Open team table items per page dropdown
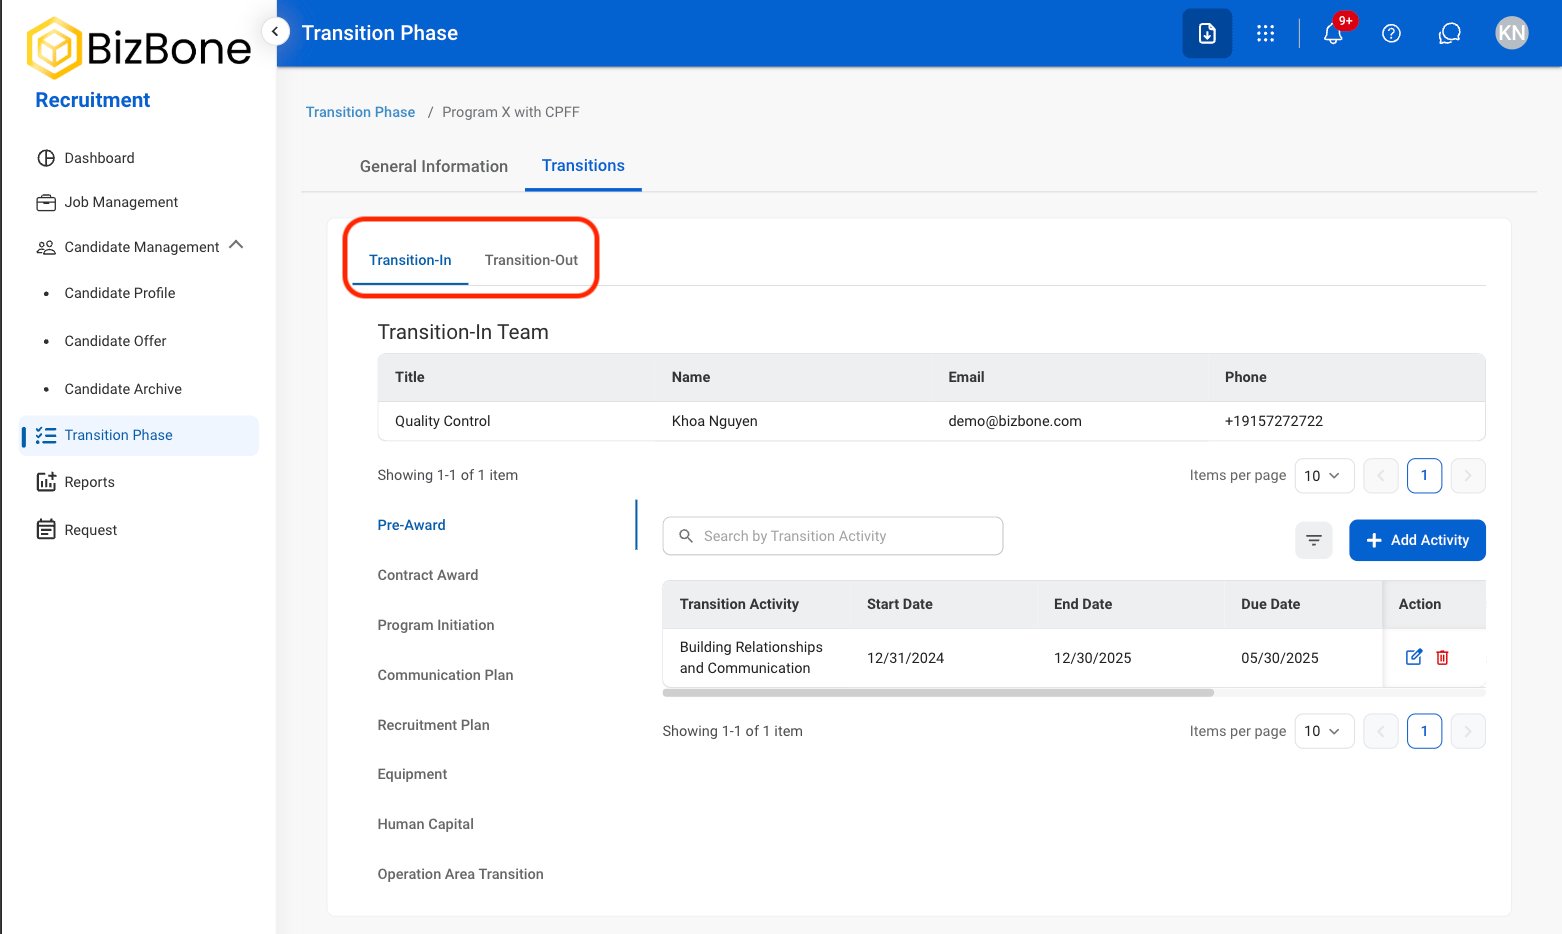The height and width of the screenshot is (934, 1562). pos(1324,476)
